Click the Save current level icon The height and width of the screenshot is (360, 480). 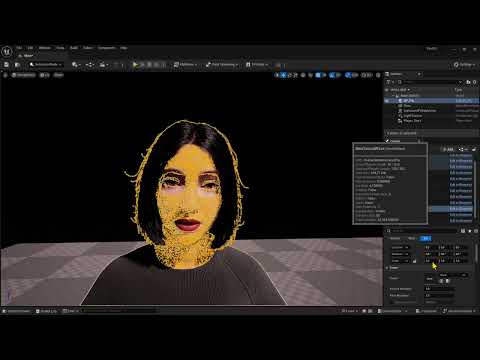coord(6,65)
